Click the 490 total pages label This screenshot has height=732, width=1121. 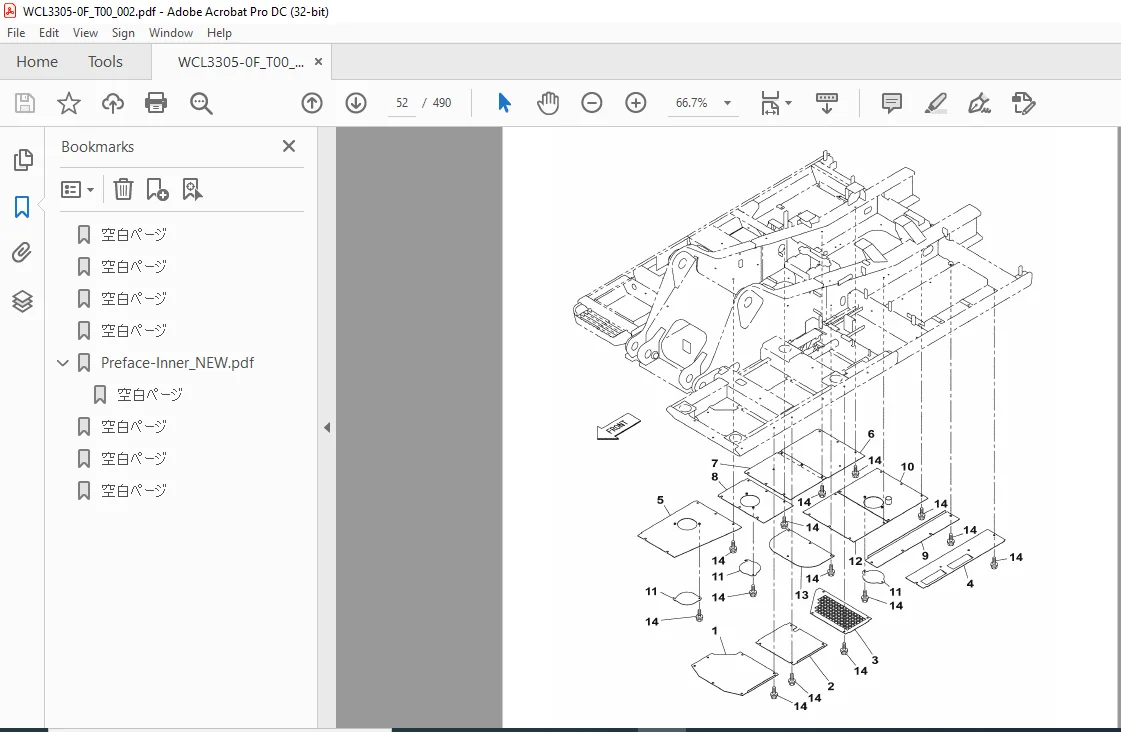tap(442, 103)
